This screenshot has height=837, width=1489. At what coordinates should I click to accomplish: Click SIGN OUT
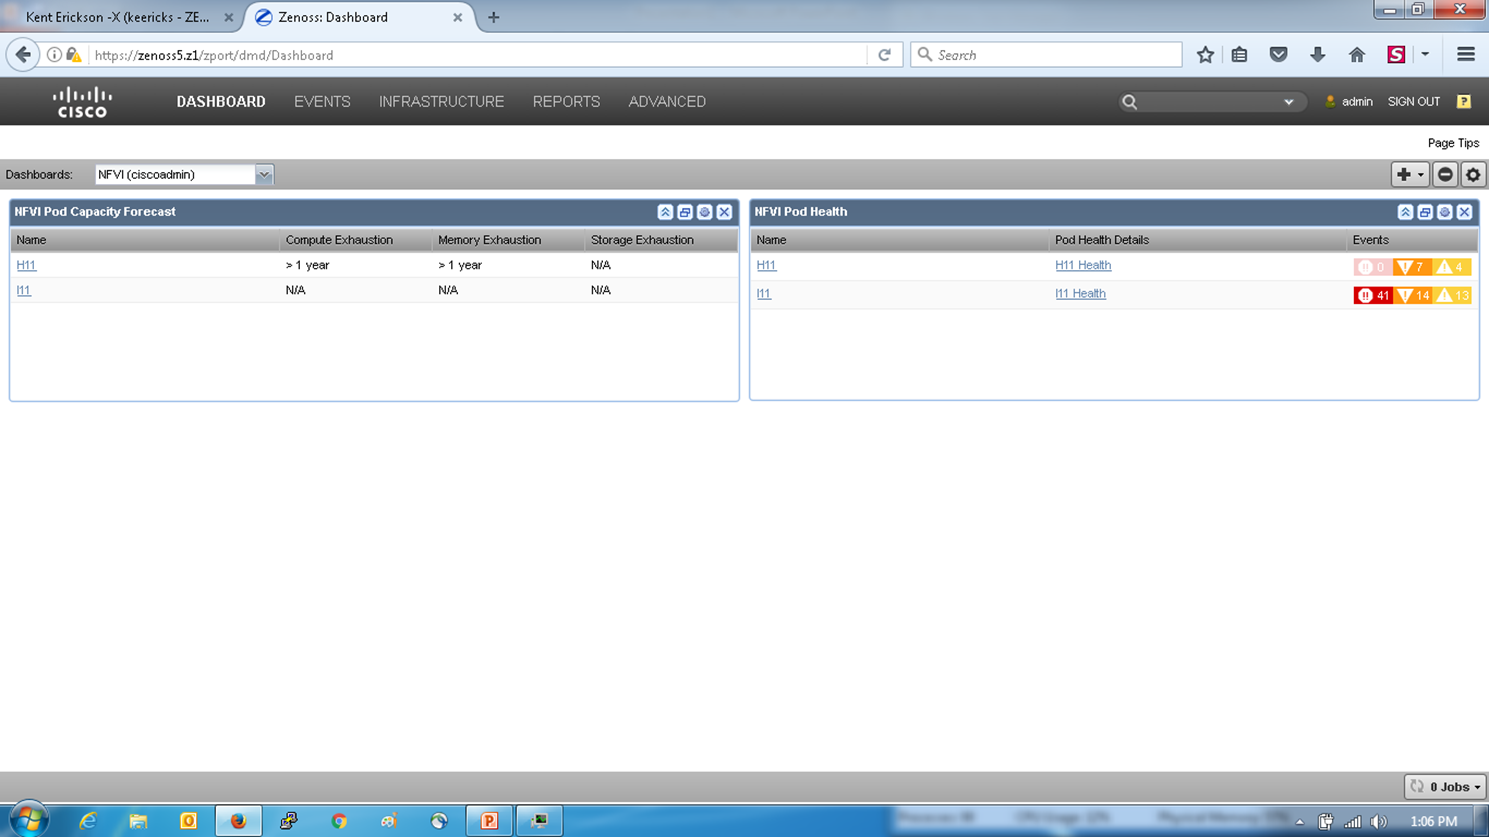point(1413,102)
